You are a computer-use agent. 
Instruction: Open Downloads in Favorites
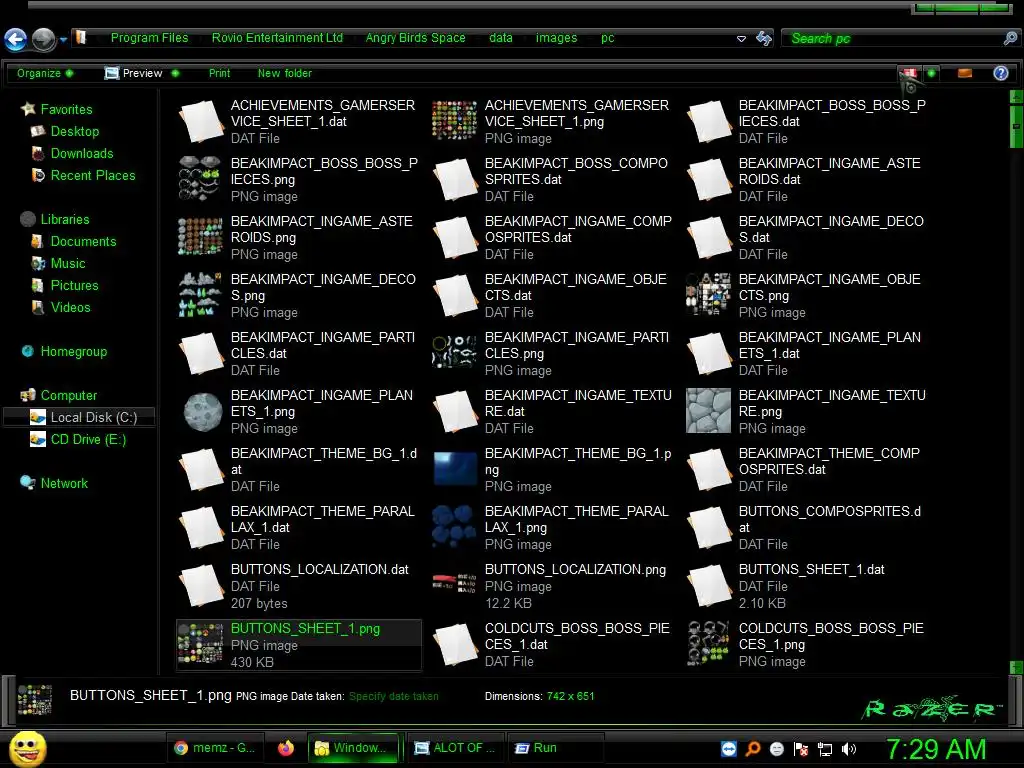point(82,153)
